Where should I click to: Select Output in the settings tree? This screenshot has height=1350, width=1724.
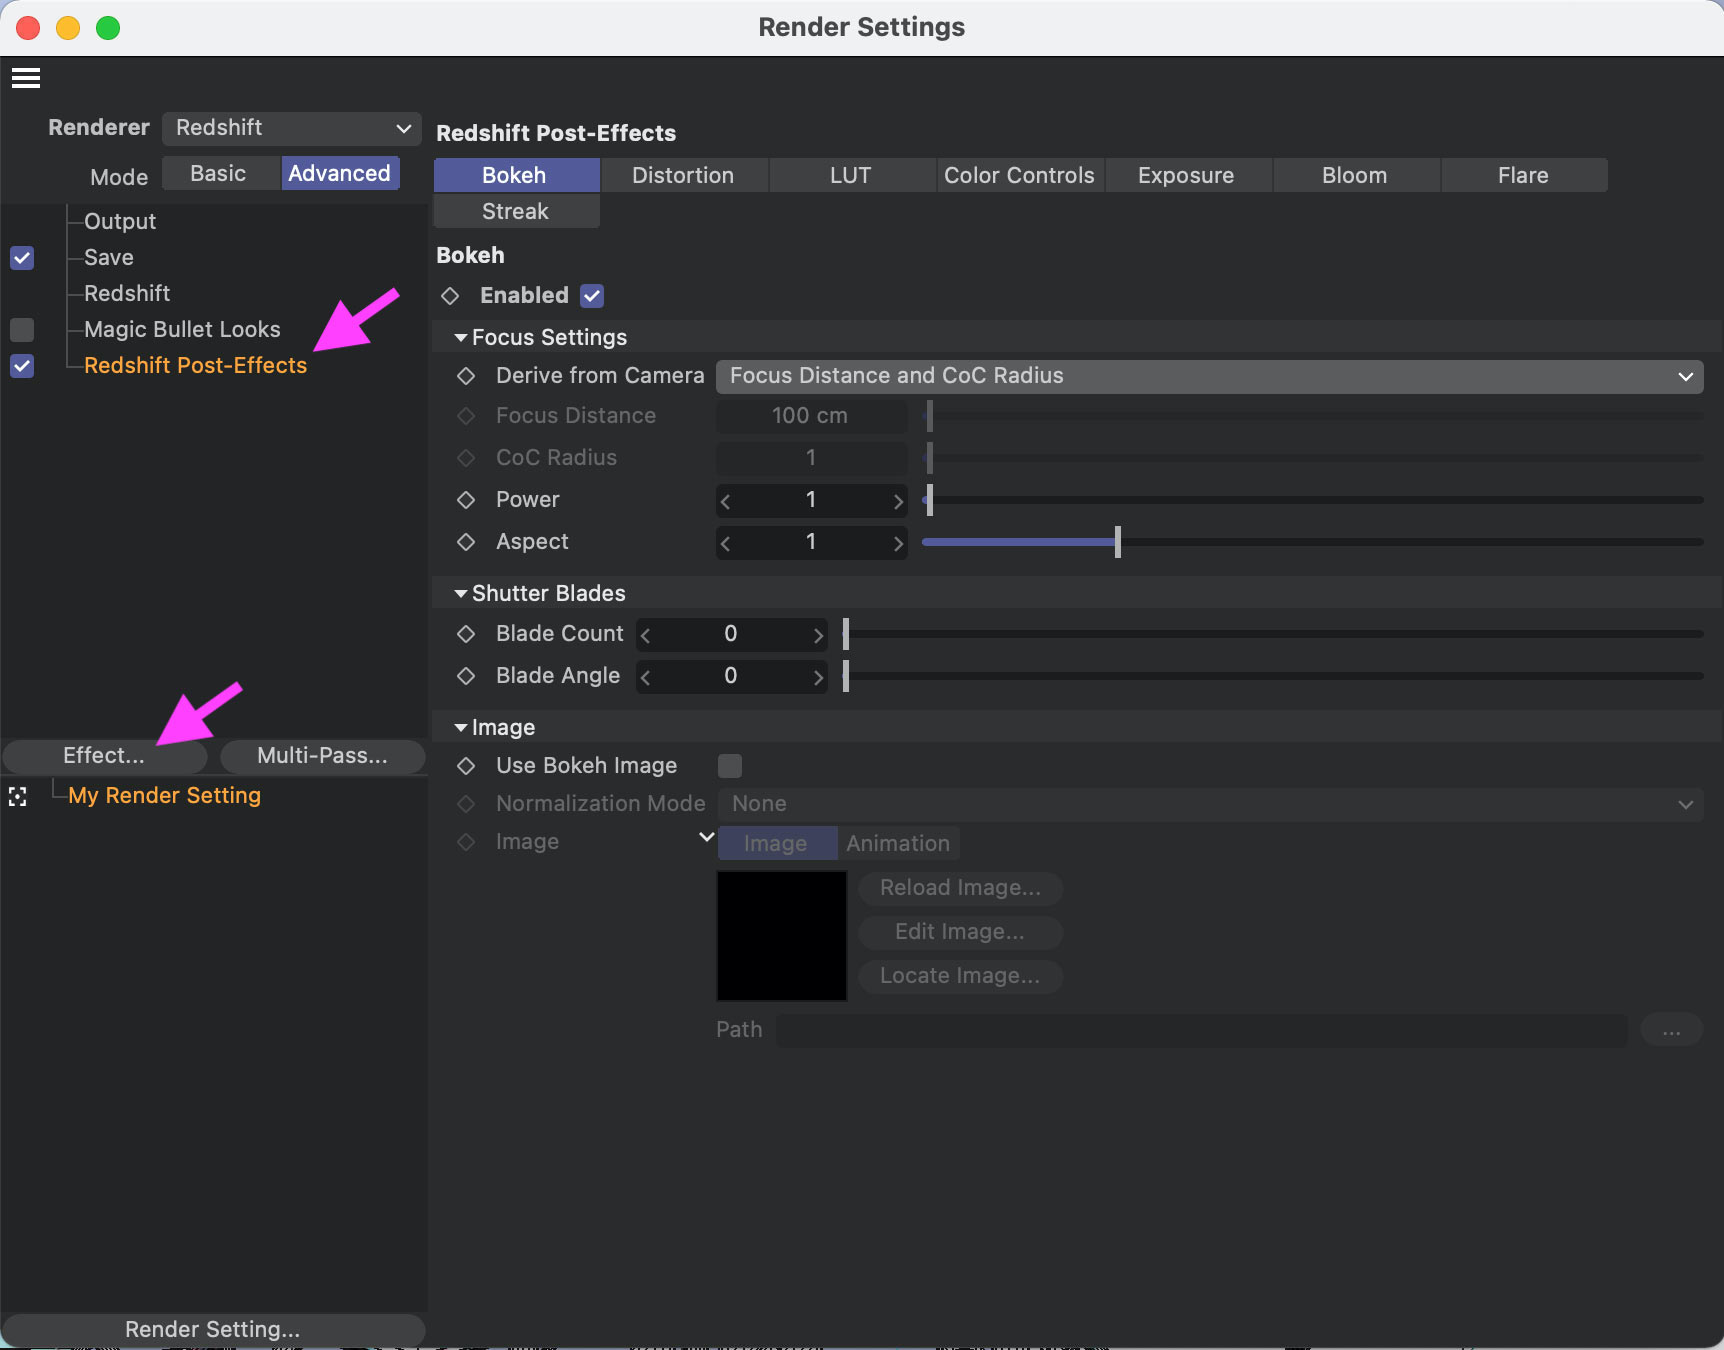[120, 222]
